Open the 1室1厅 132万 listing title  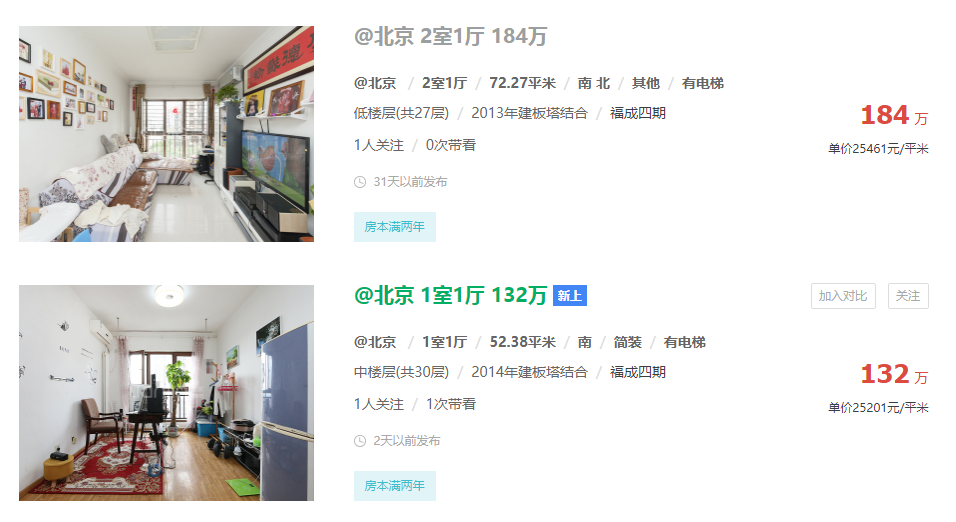pos(450,296)
